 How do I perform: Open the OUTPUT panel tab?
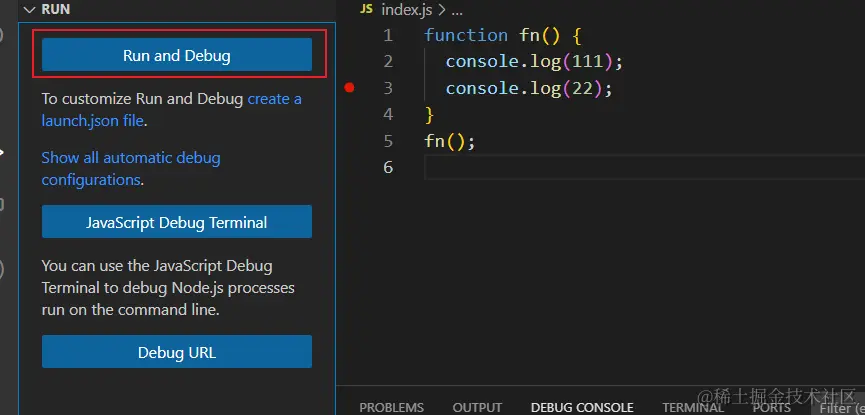(x=477, y=407)
